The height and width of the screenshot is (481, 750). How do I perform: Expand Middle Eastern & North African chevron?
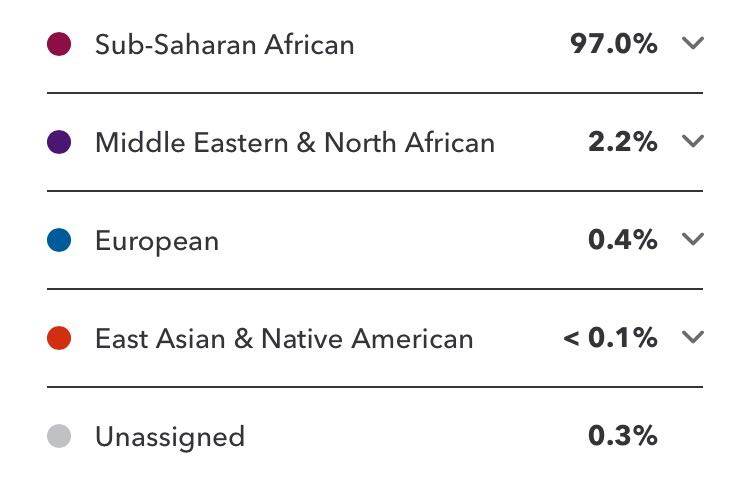[693, 142]
